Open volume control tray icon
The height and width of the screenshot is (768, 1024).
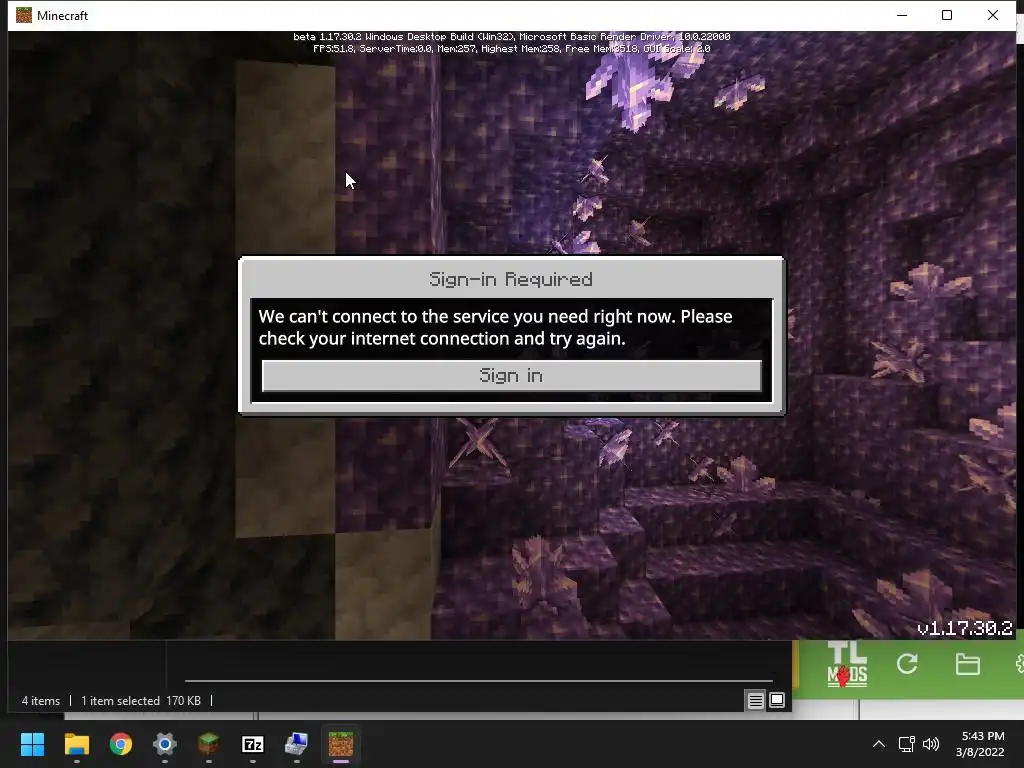[931, 744]
